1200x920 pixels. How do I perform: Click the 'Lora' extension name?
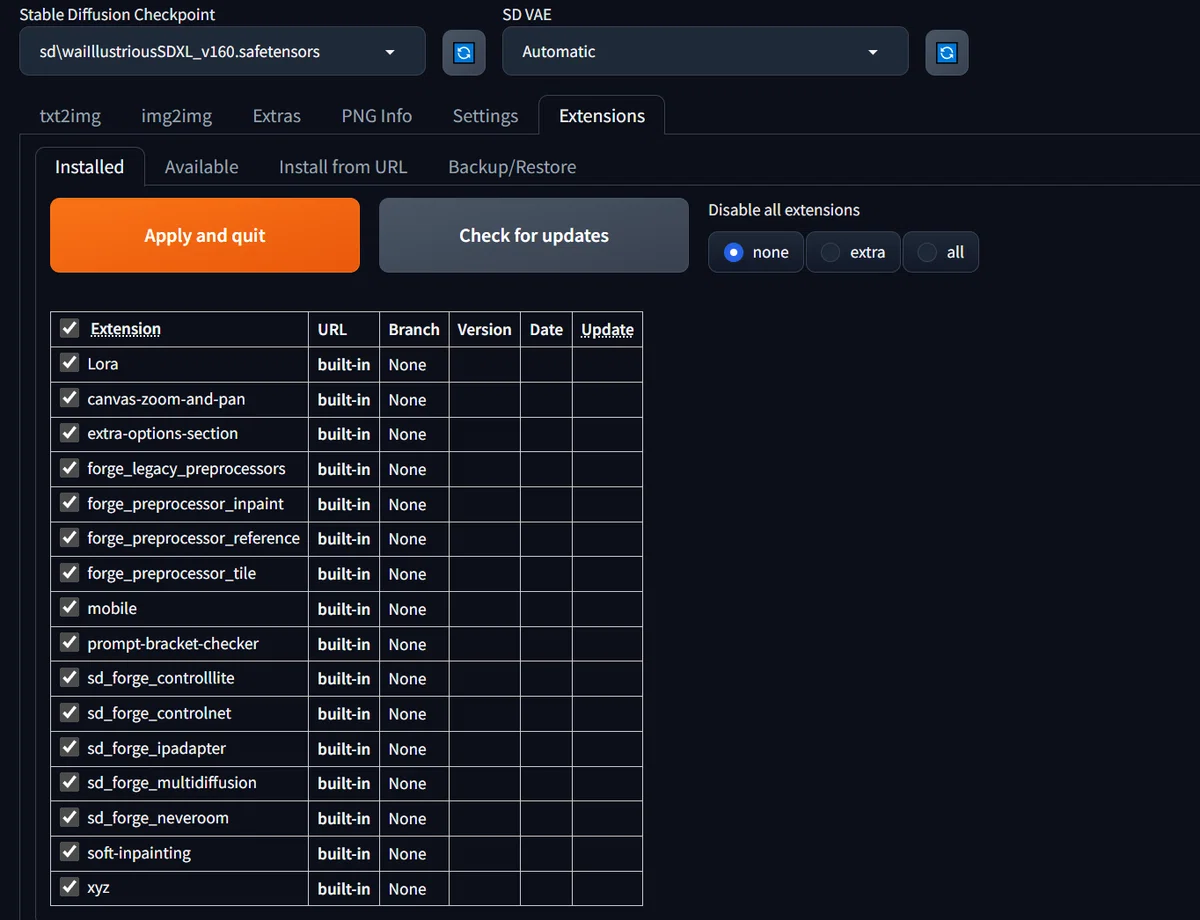click(103, 364)
